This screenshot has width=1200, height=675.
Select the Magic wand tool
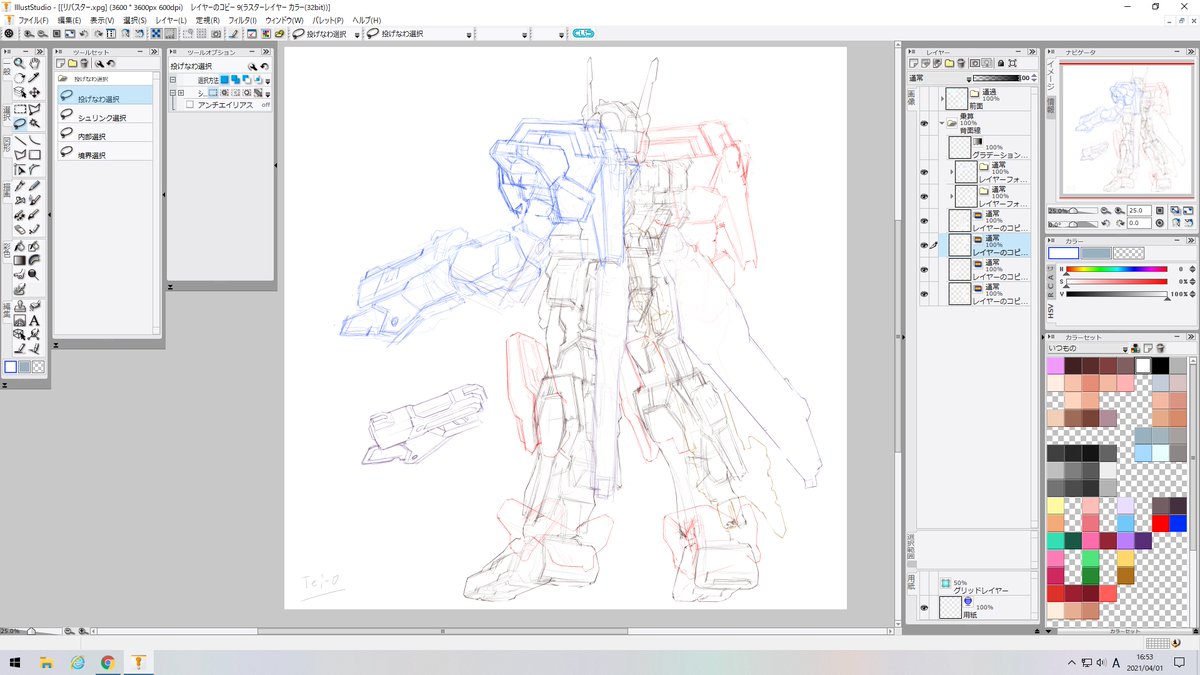point(34,121)
